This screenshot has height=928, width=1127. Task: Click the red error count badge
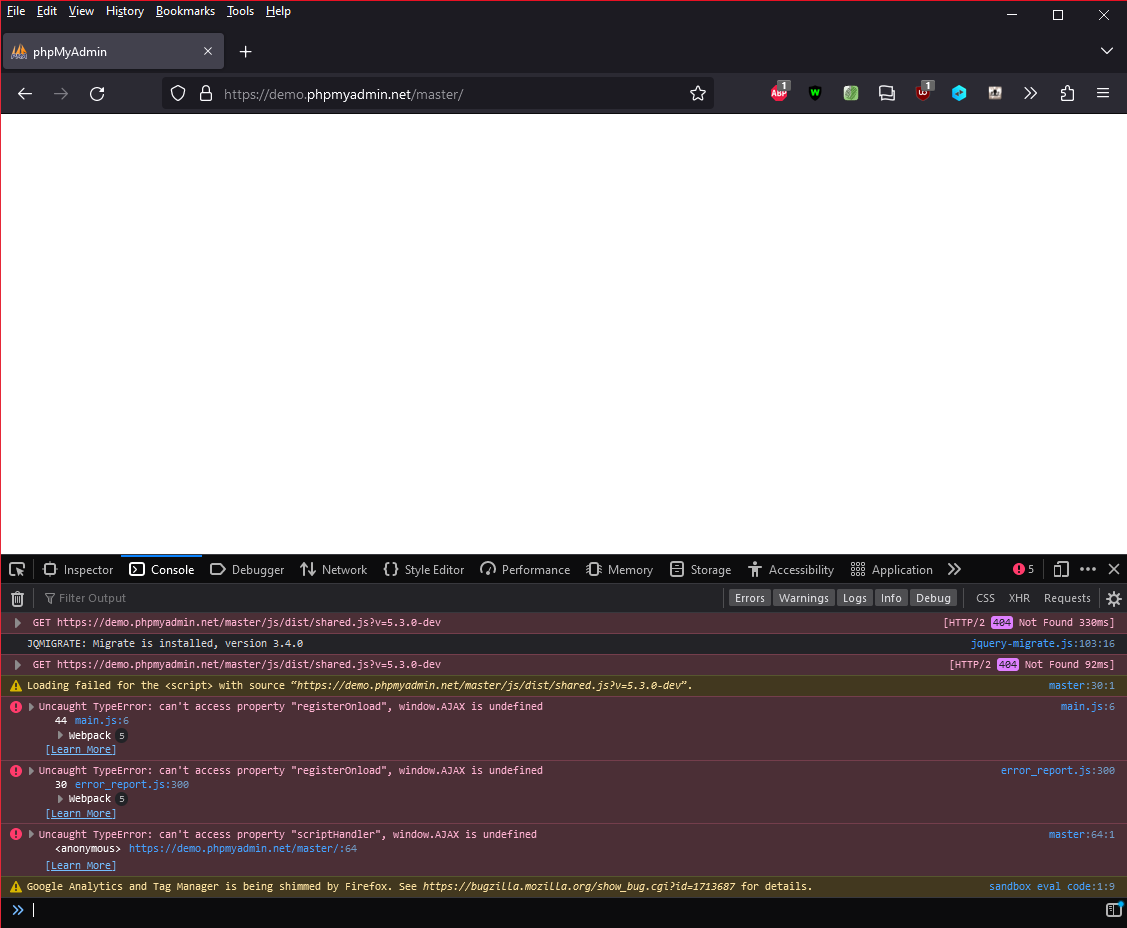coord(1022,568)
